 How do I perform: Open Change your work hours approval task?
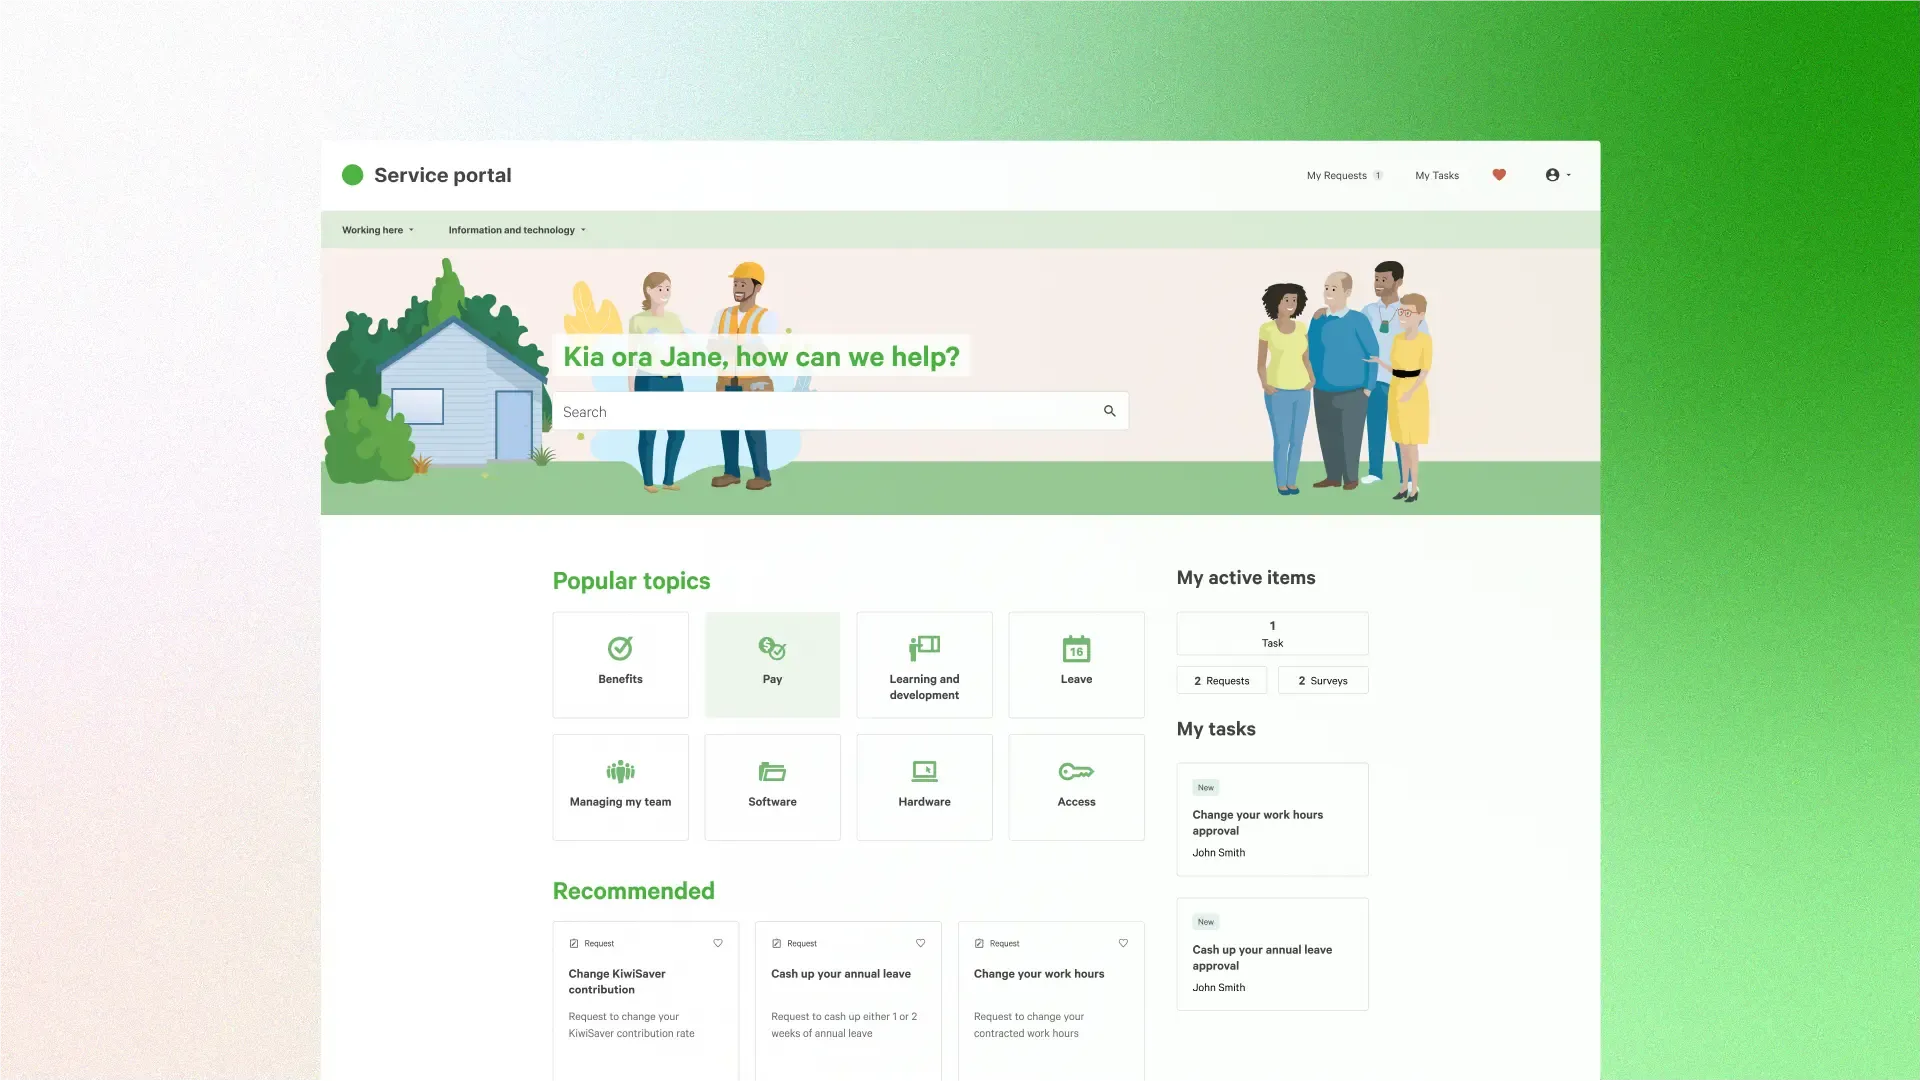tap(1257, 823)
